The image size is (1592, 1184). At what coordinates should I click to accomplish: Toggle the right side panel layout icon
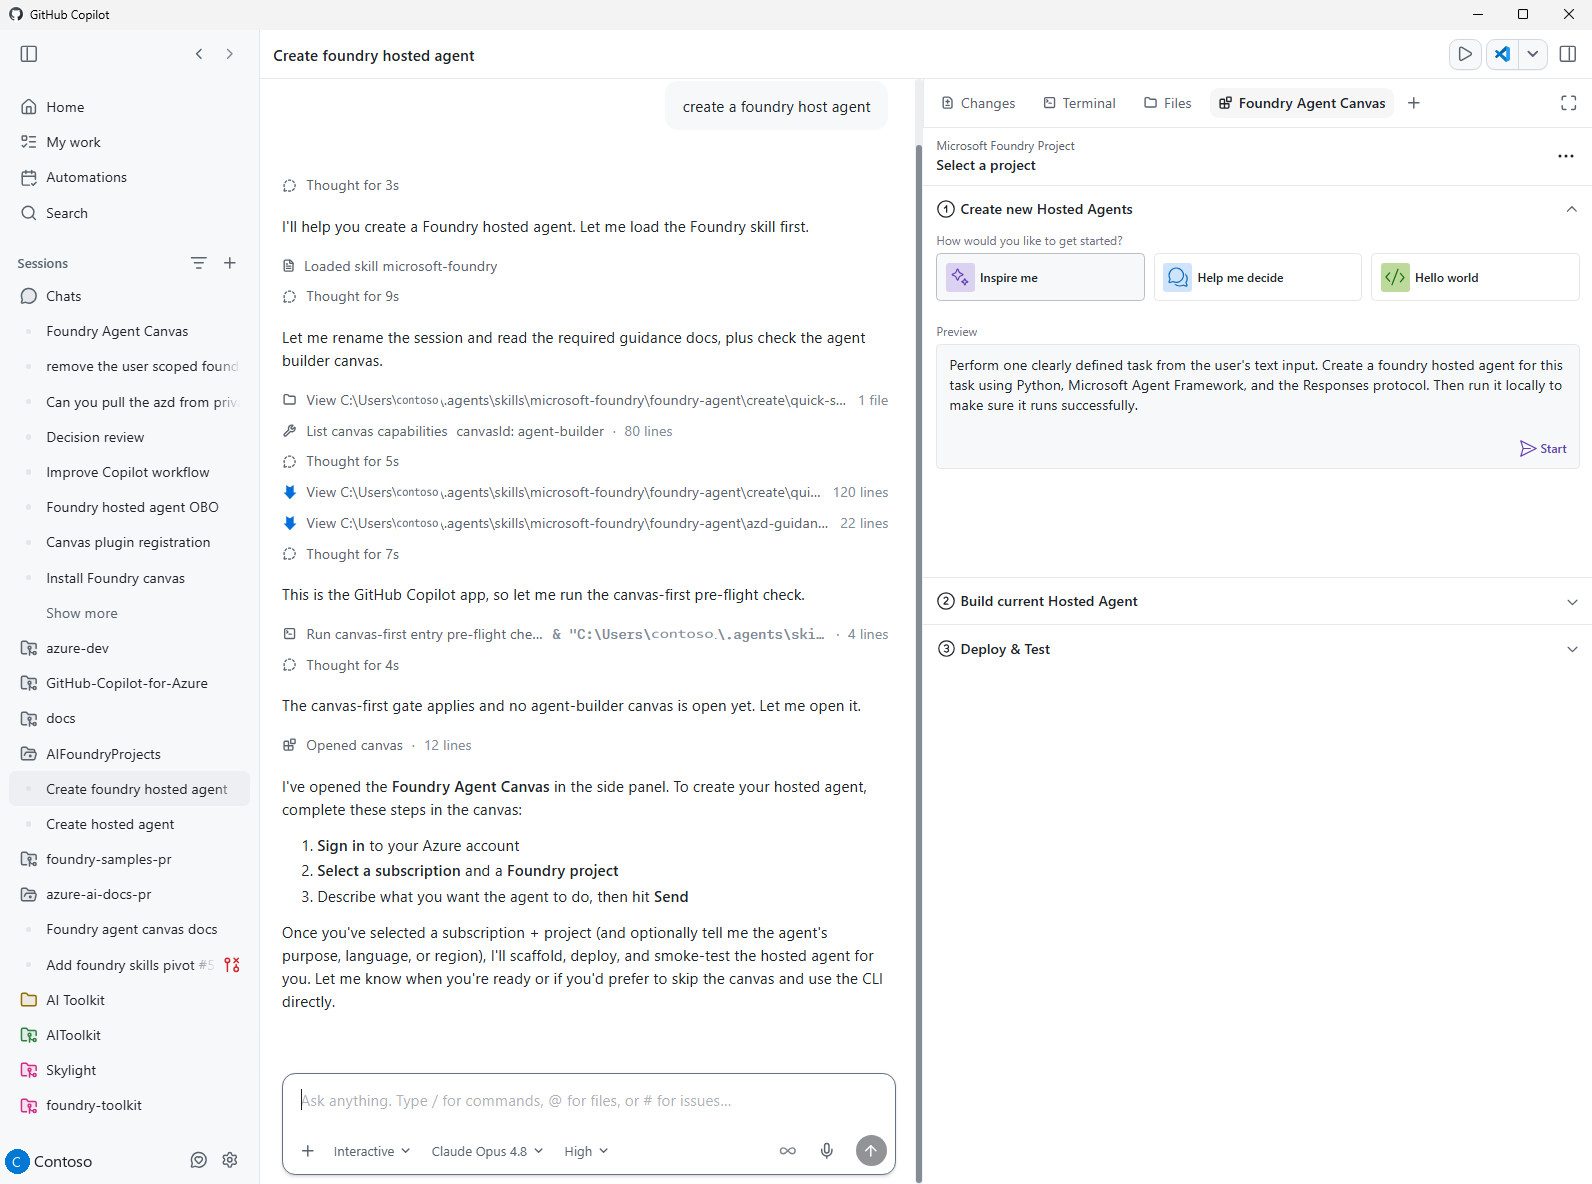[1568, 54]
